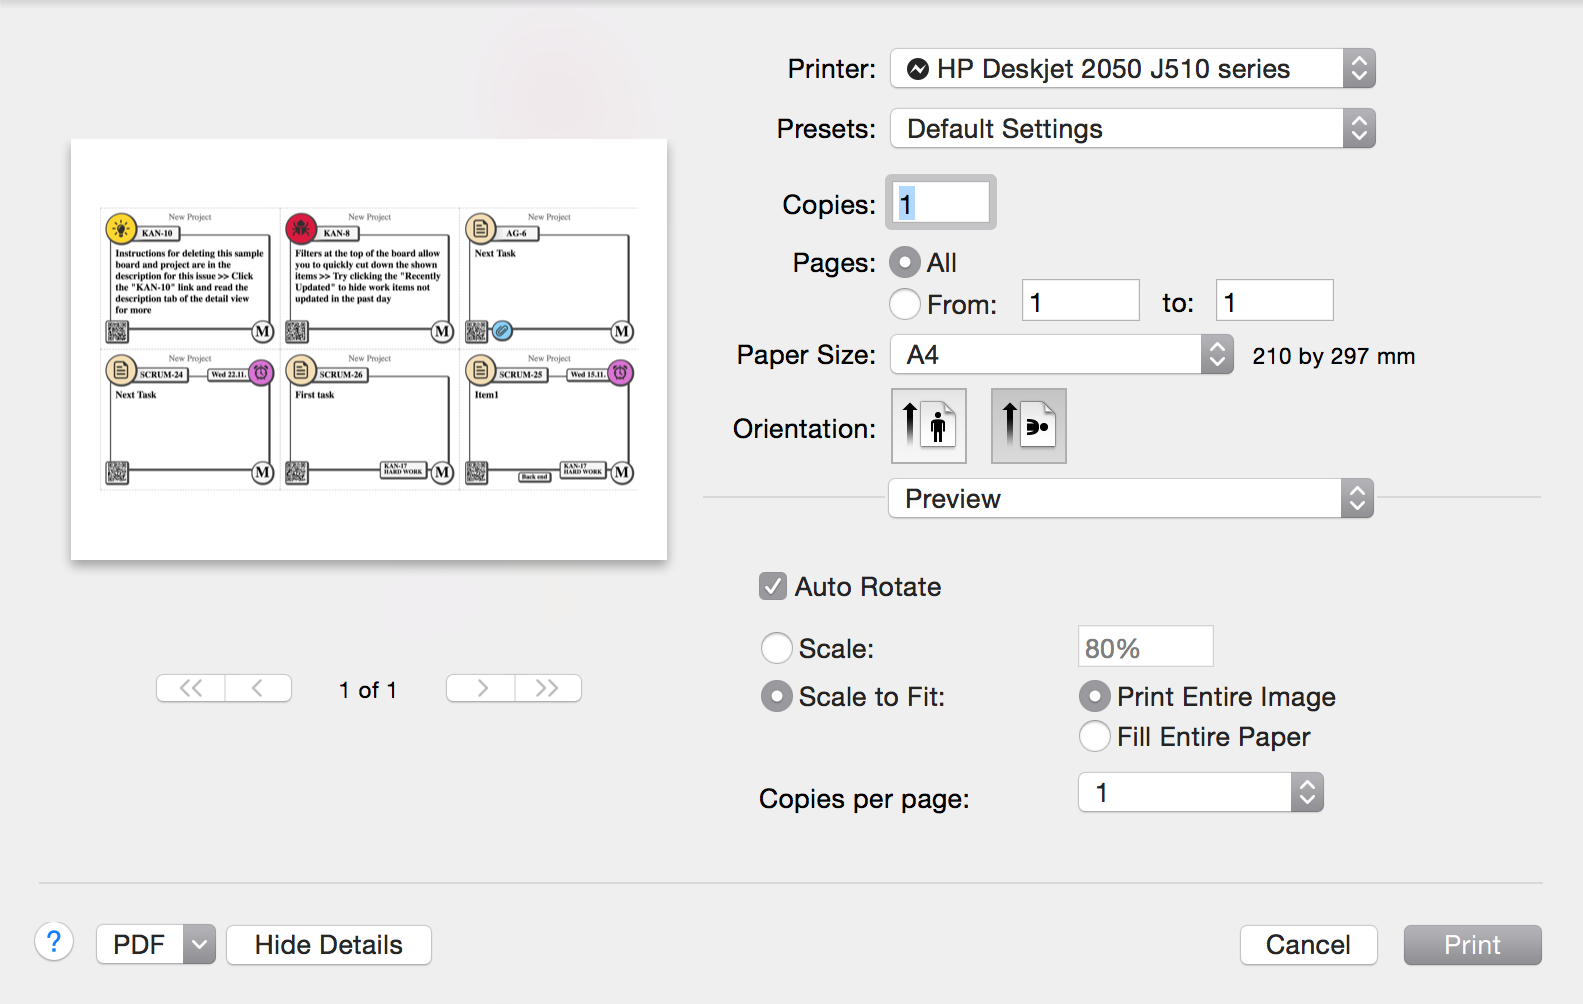Click the Copies input field
This screenshot has width=1583, height=1004.
tap(941, 204)
